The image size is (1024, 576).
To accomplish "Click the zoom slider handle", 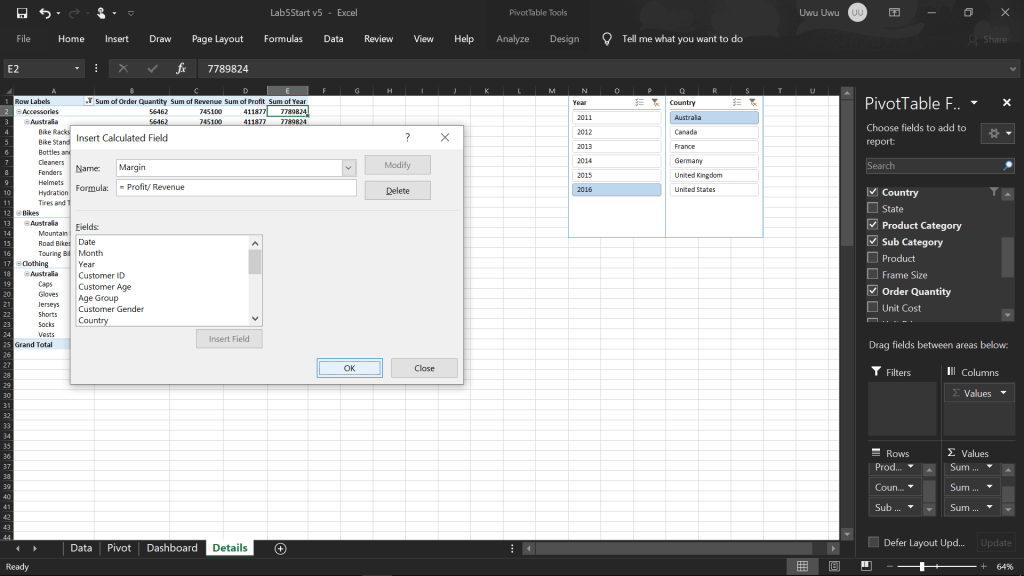I will point(921,567).
